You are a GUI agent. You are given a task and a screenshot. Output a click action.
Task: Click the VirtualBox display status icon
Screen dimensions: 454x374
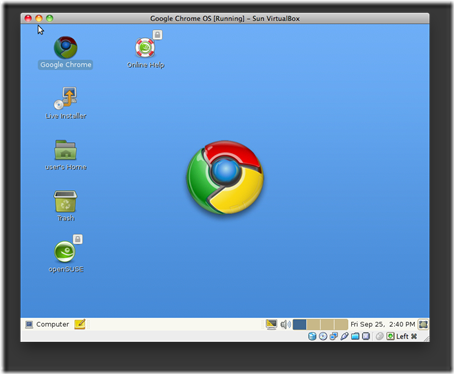click(366, 336)
